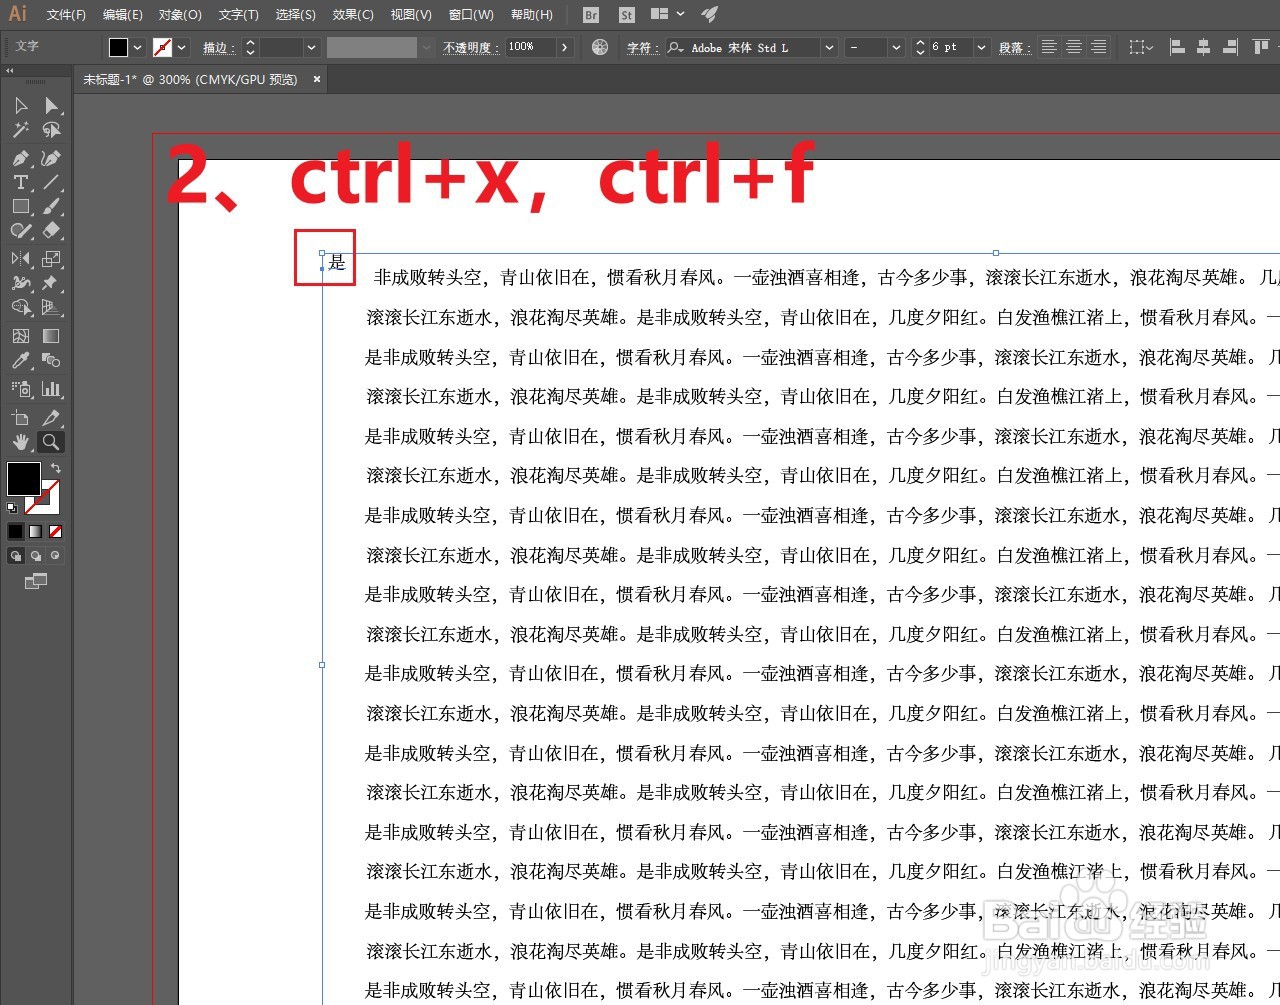Image resolution: width=1280 pixels, height=1005 pixels.
Task: Select the Paintbrush tool
Action: pos(51,206)
